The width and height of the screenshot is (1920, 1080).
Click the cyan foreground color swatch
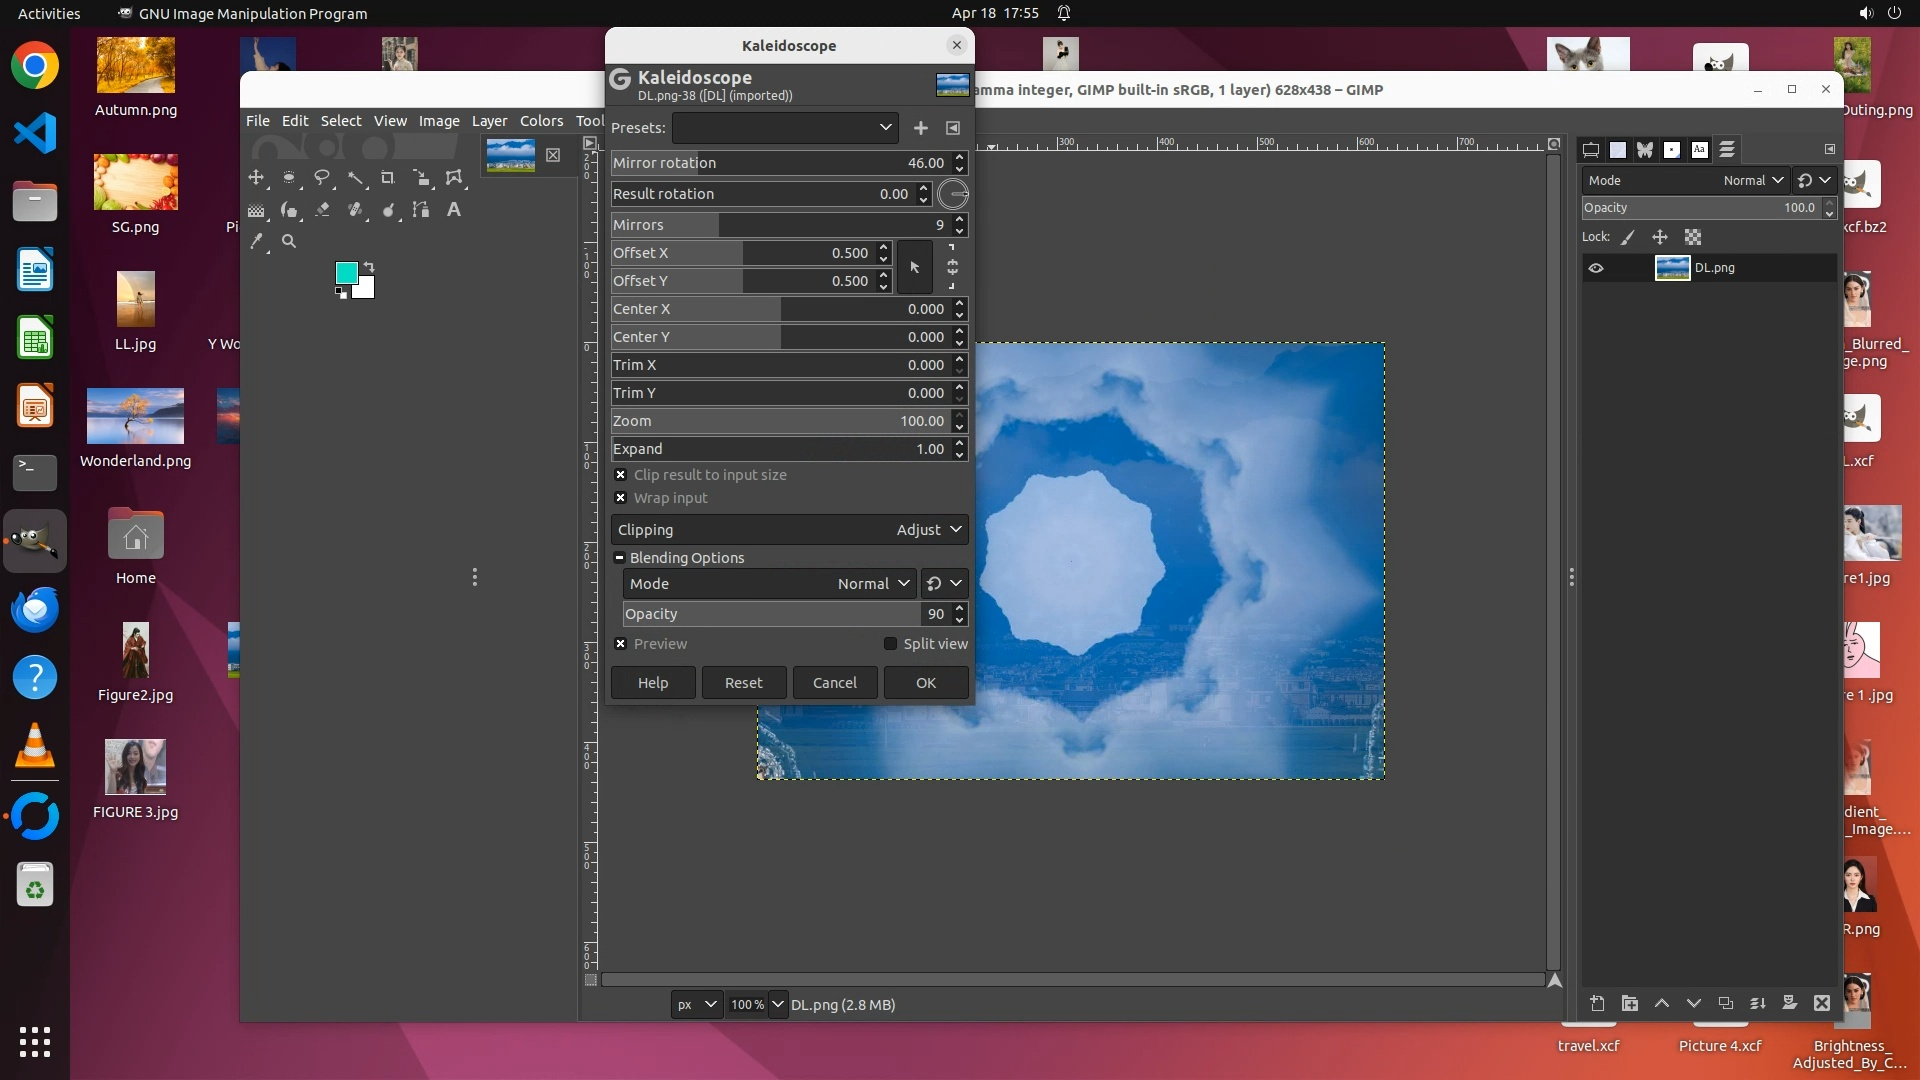[346, 273]
